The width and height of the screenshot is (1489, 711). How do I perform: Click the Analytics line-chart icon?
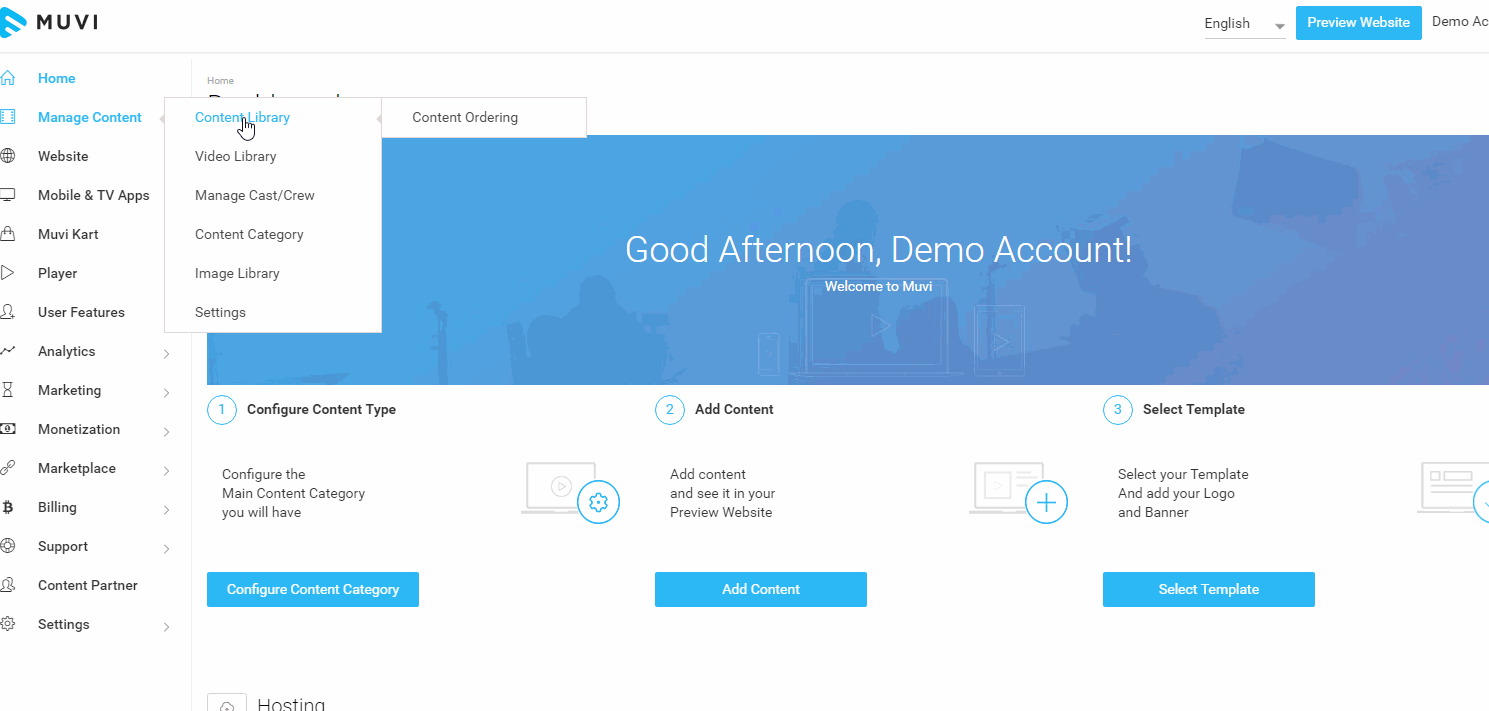pos(8,351)
